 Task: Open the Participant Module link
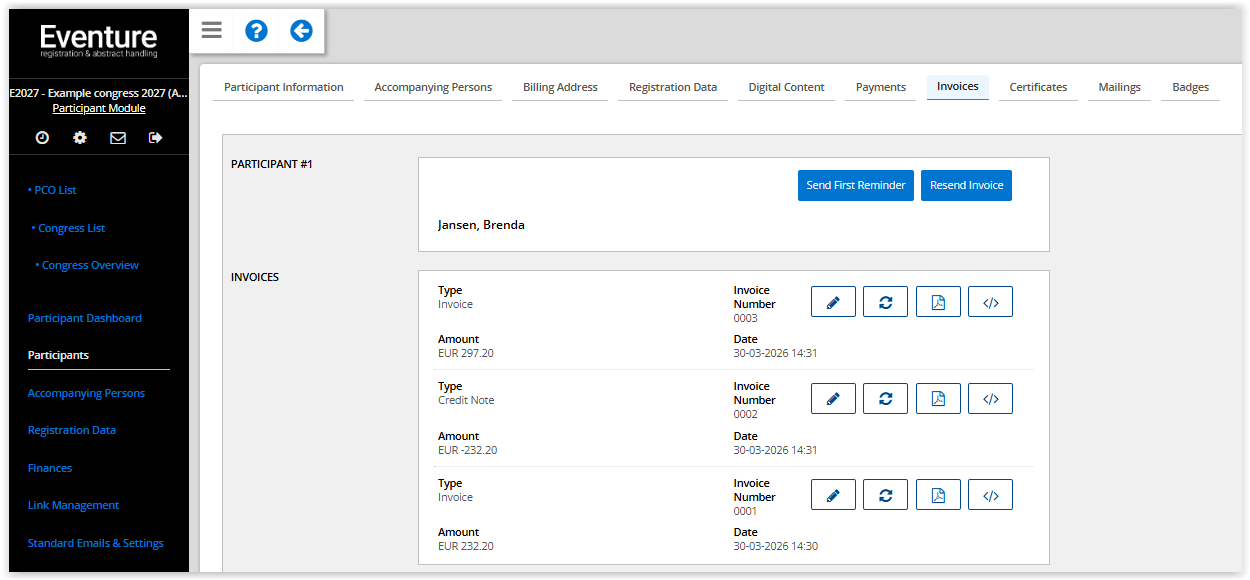click(x=99, y=108)
